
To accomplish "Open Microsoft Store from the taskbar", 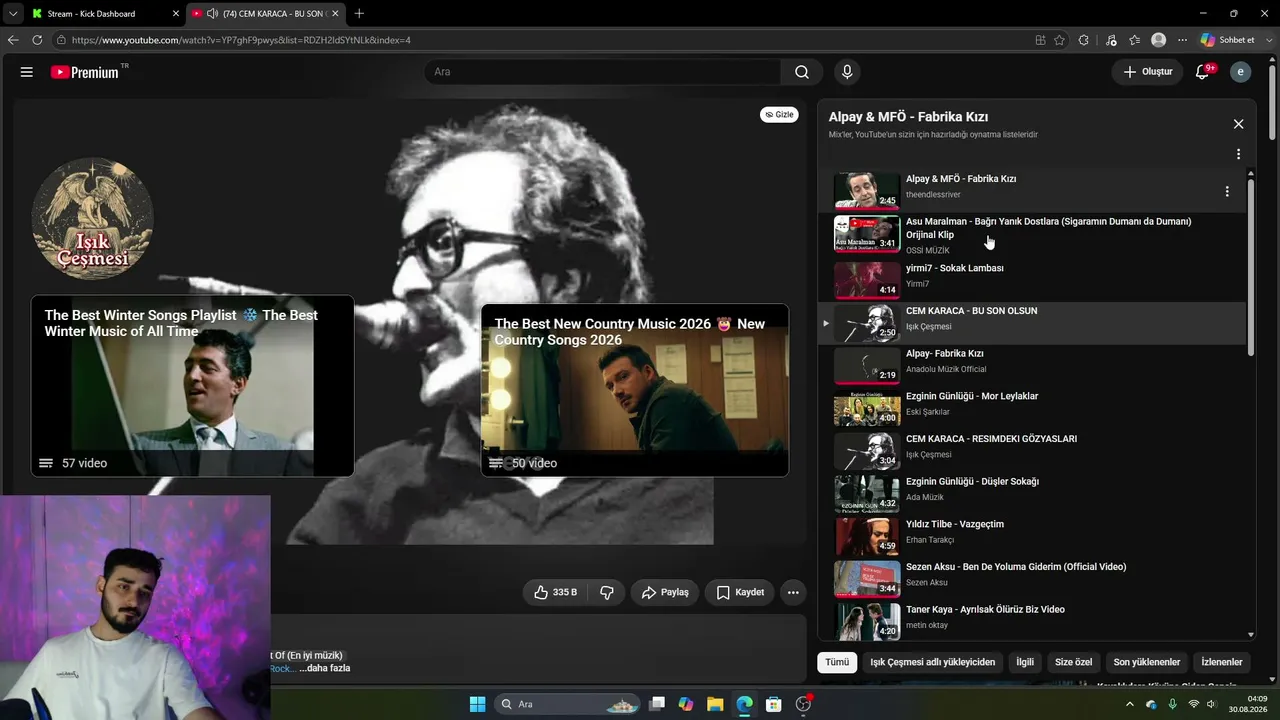I will 773,704.
